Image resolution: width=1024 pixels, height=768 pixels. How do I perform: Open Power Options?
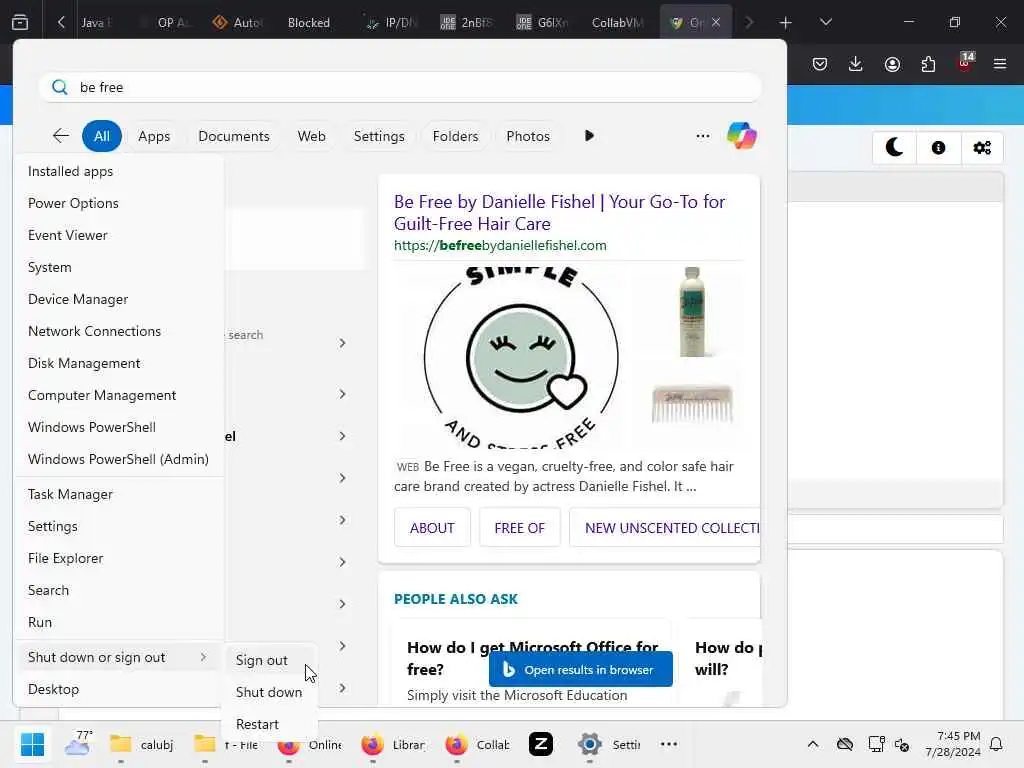click(x=119, y=203)
